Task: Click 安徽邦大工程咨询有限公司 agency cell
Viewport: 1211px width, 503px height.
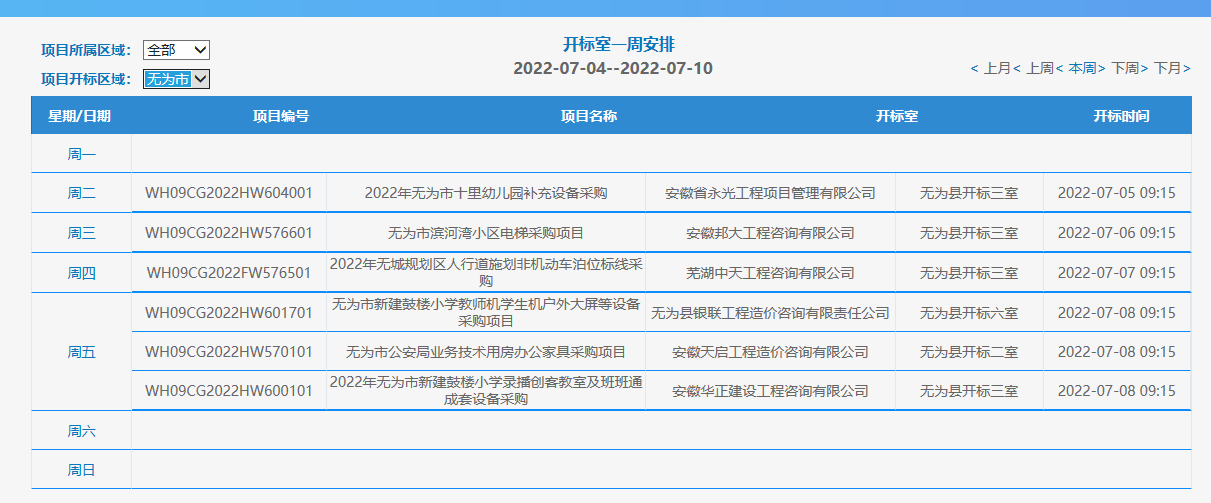Action: click(x=770, y=233)
